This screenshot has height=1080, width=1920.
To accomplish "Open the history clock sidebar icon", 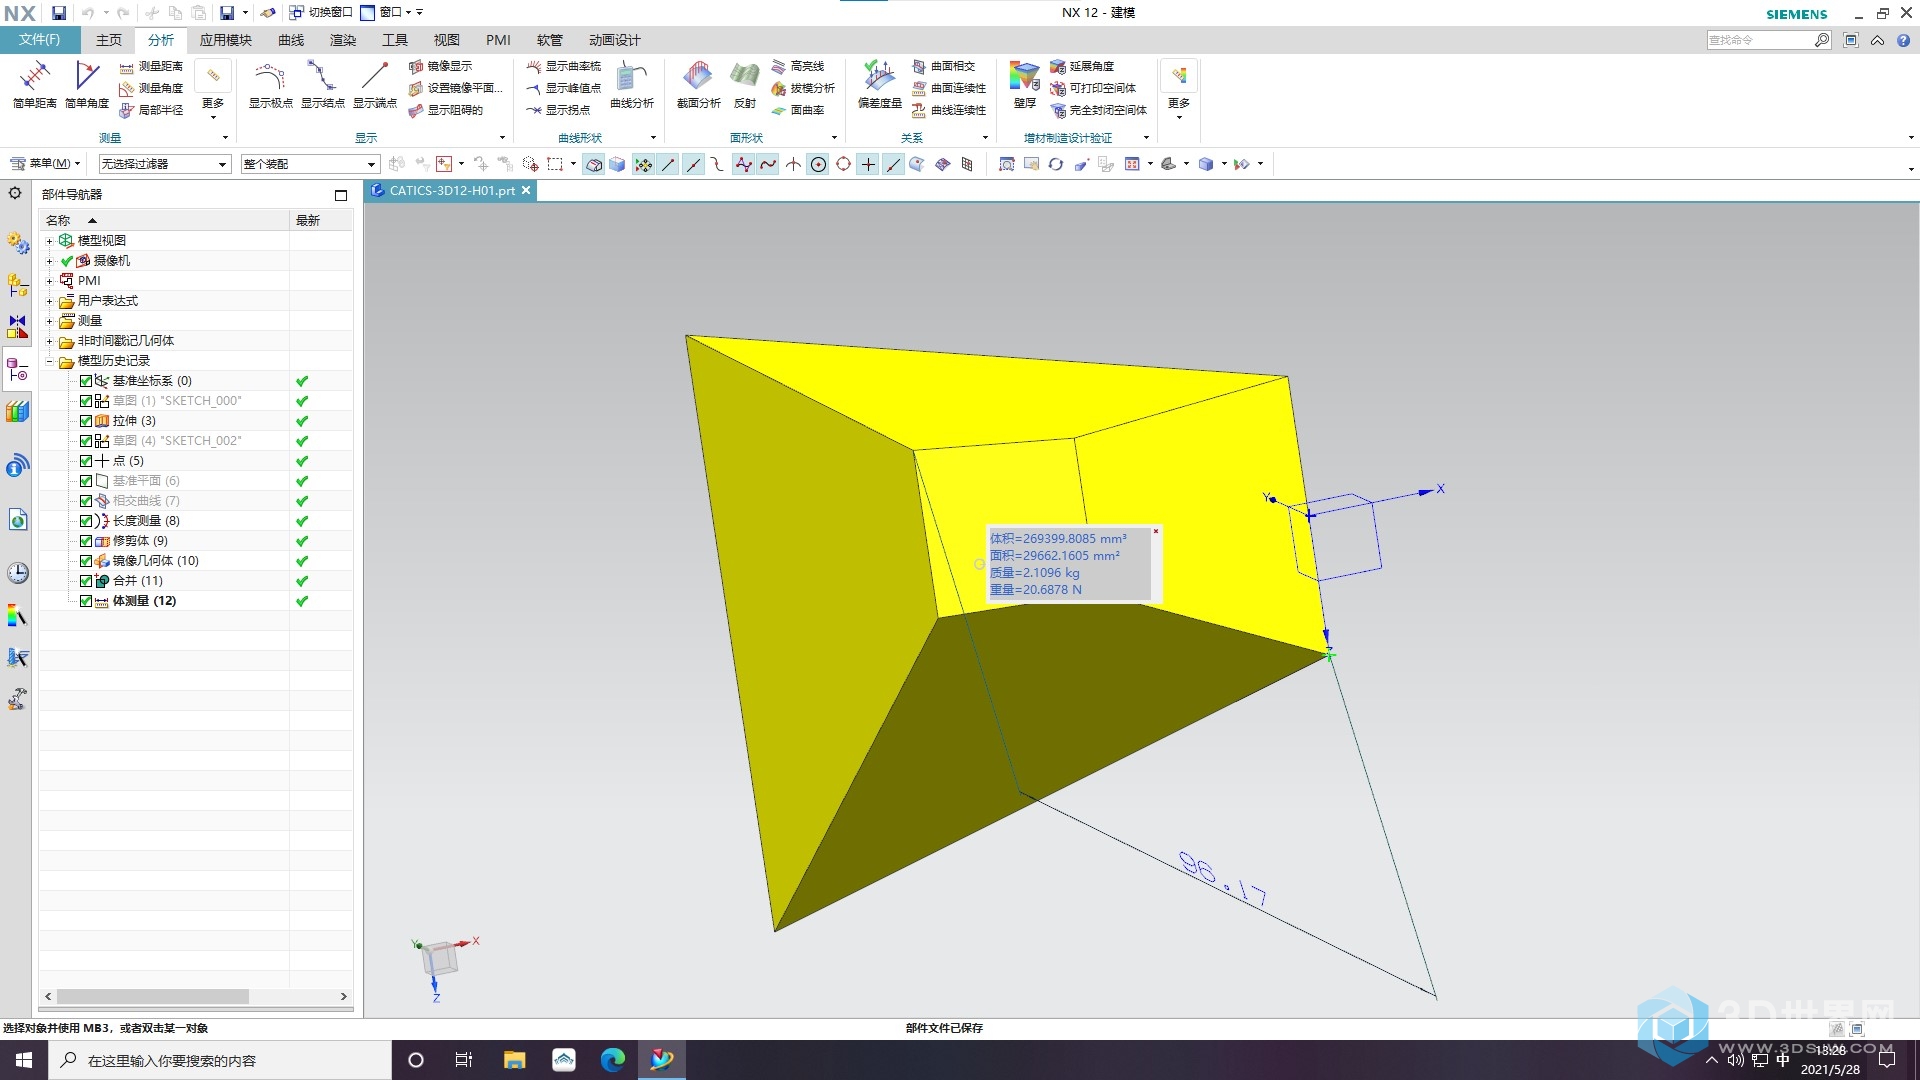I will point(17,573).
